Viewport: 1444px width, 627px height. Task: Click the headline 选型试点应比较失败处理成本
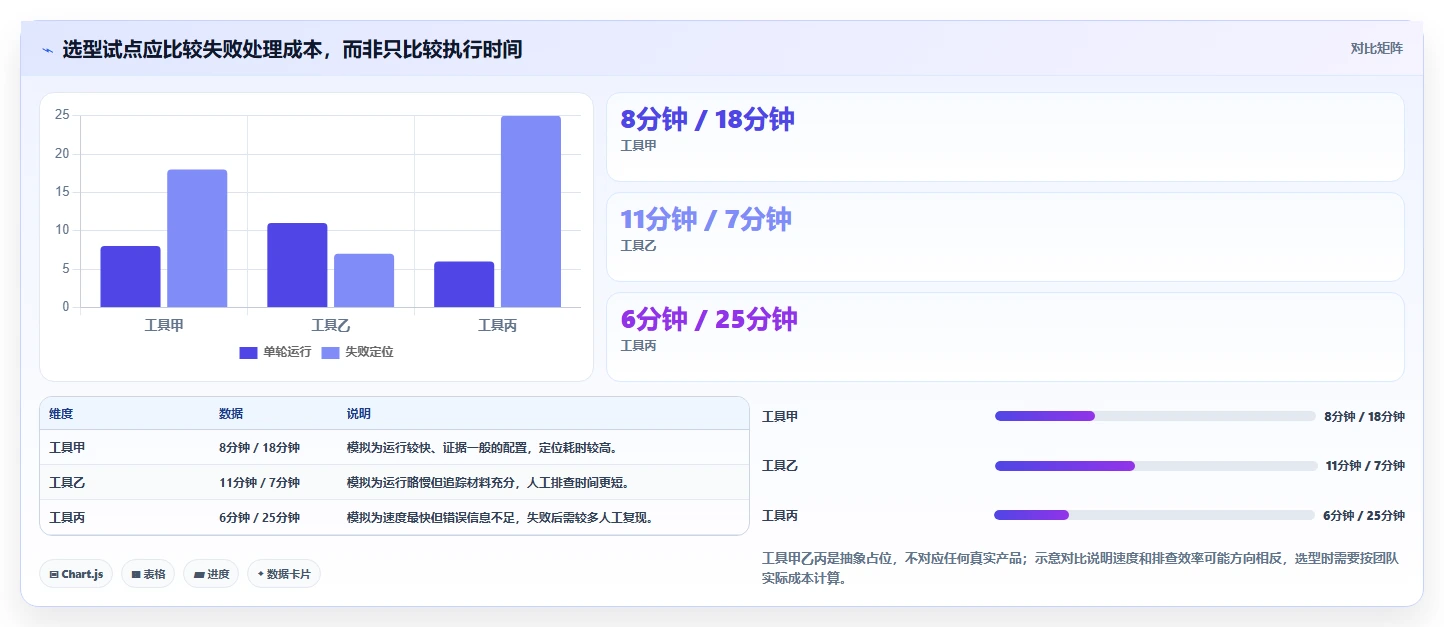click(x=292, y=49)
